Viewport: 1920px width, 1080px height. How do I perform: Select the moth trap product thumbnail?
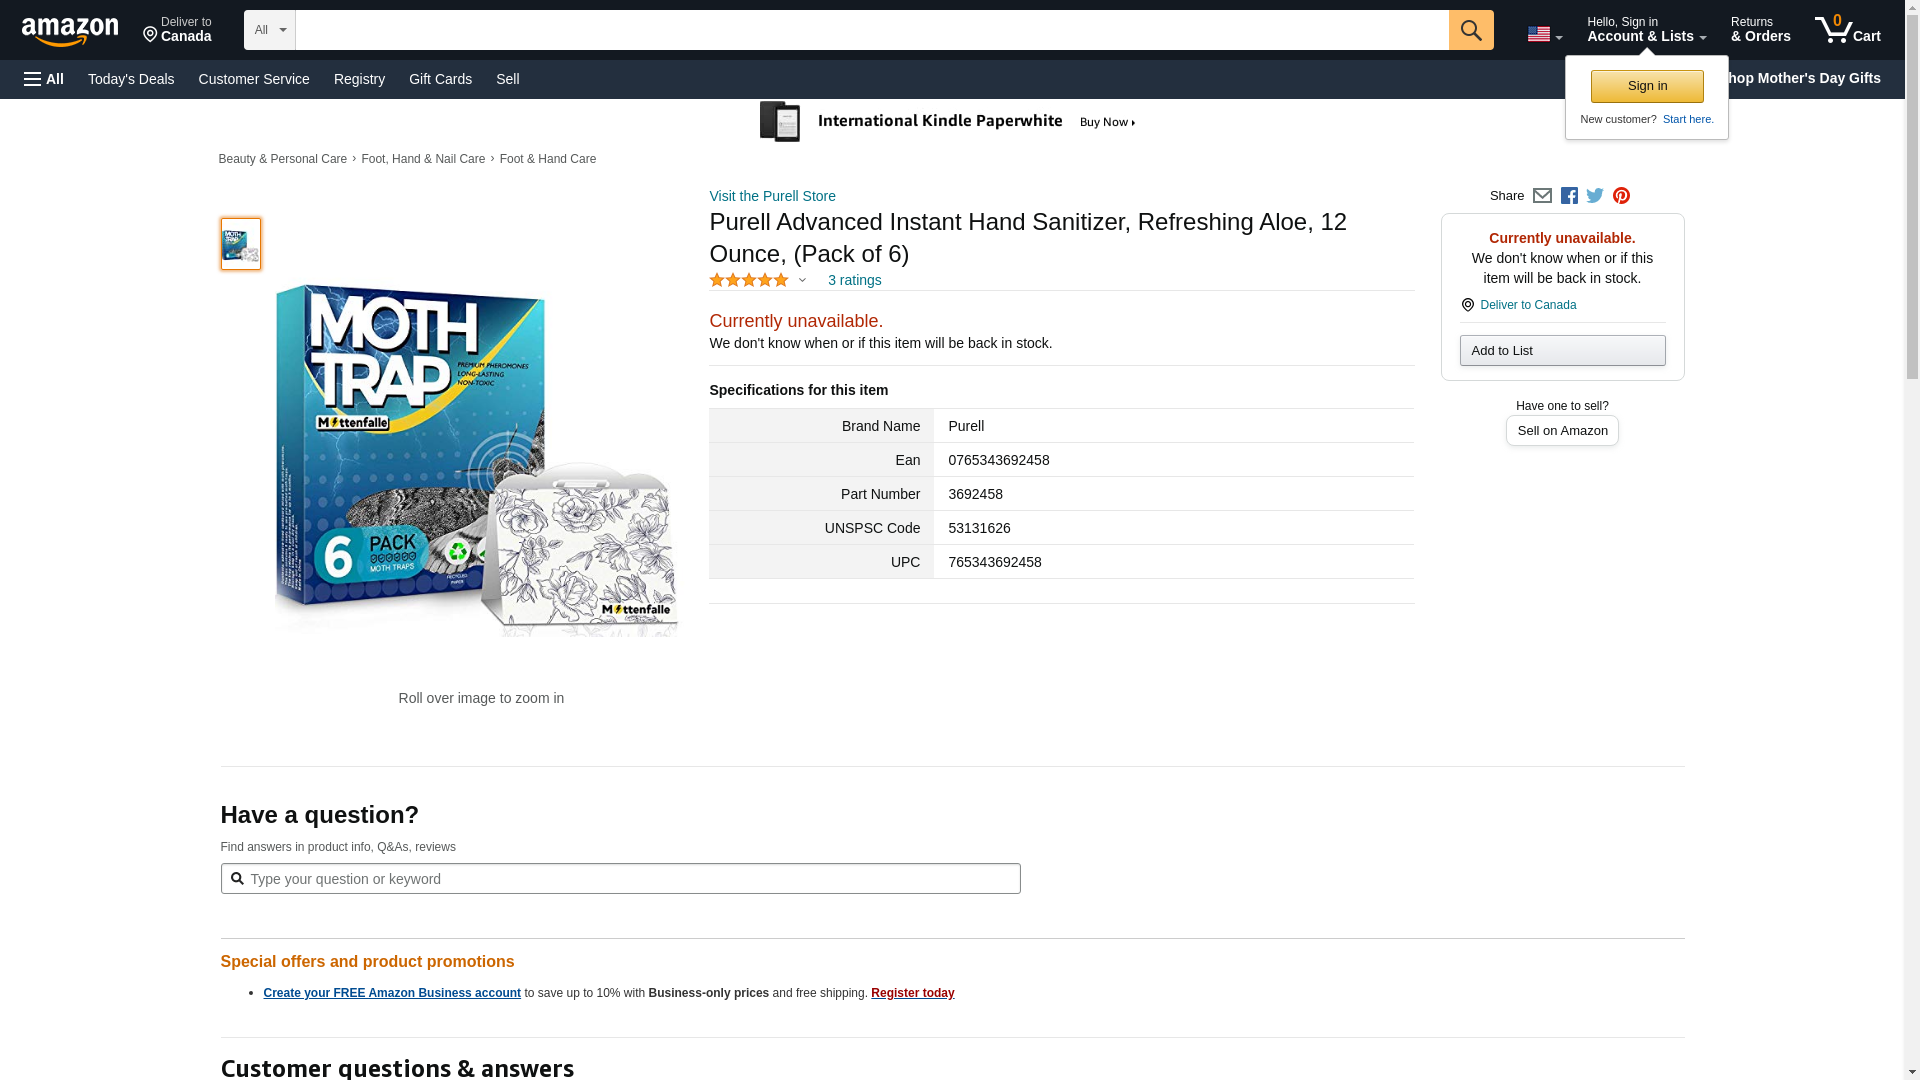click(240, 244)
